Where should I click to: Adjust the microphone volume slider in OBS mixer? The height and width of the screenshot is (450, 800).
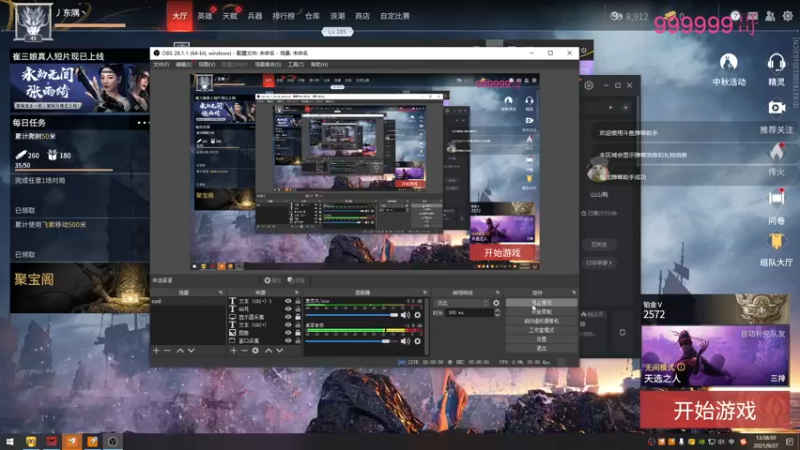coord(352,315)
